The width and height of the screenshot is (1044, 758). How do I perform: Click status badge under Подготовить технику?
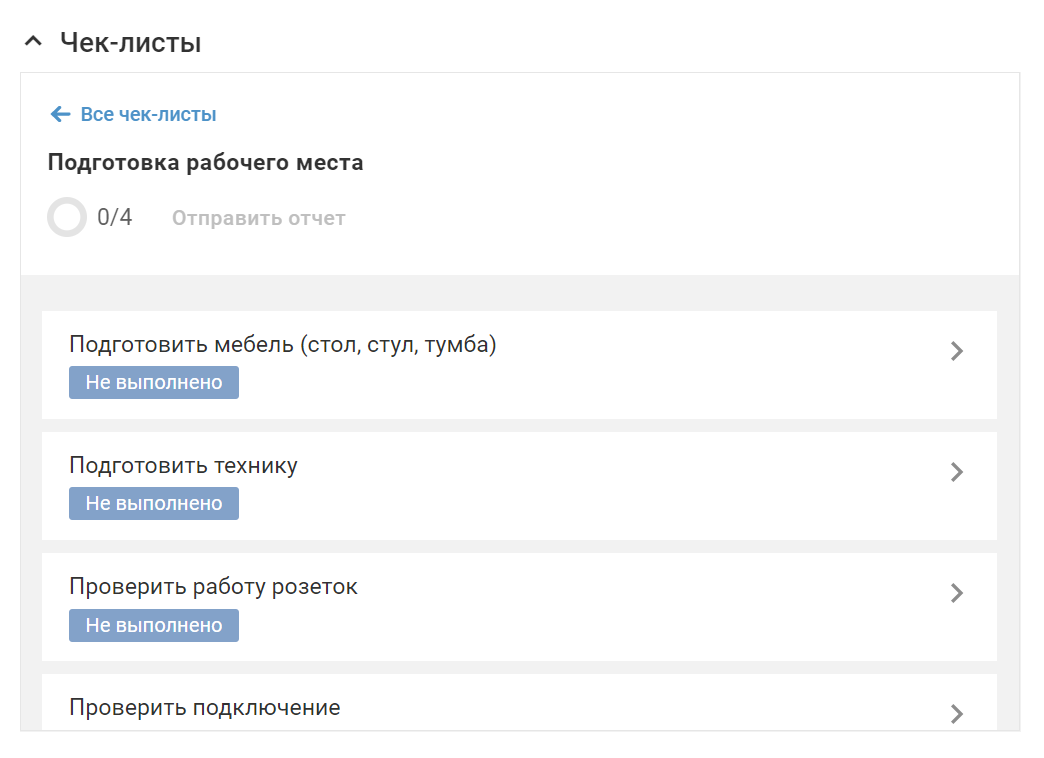coord(154,504)
